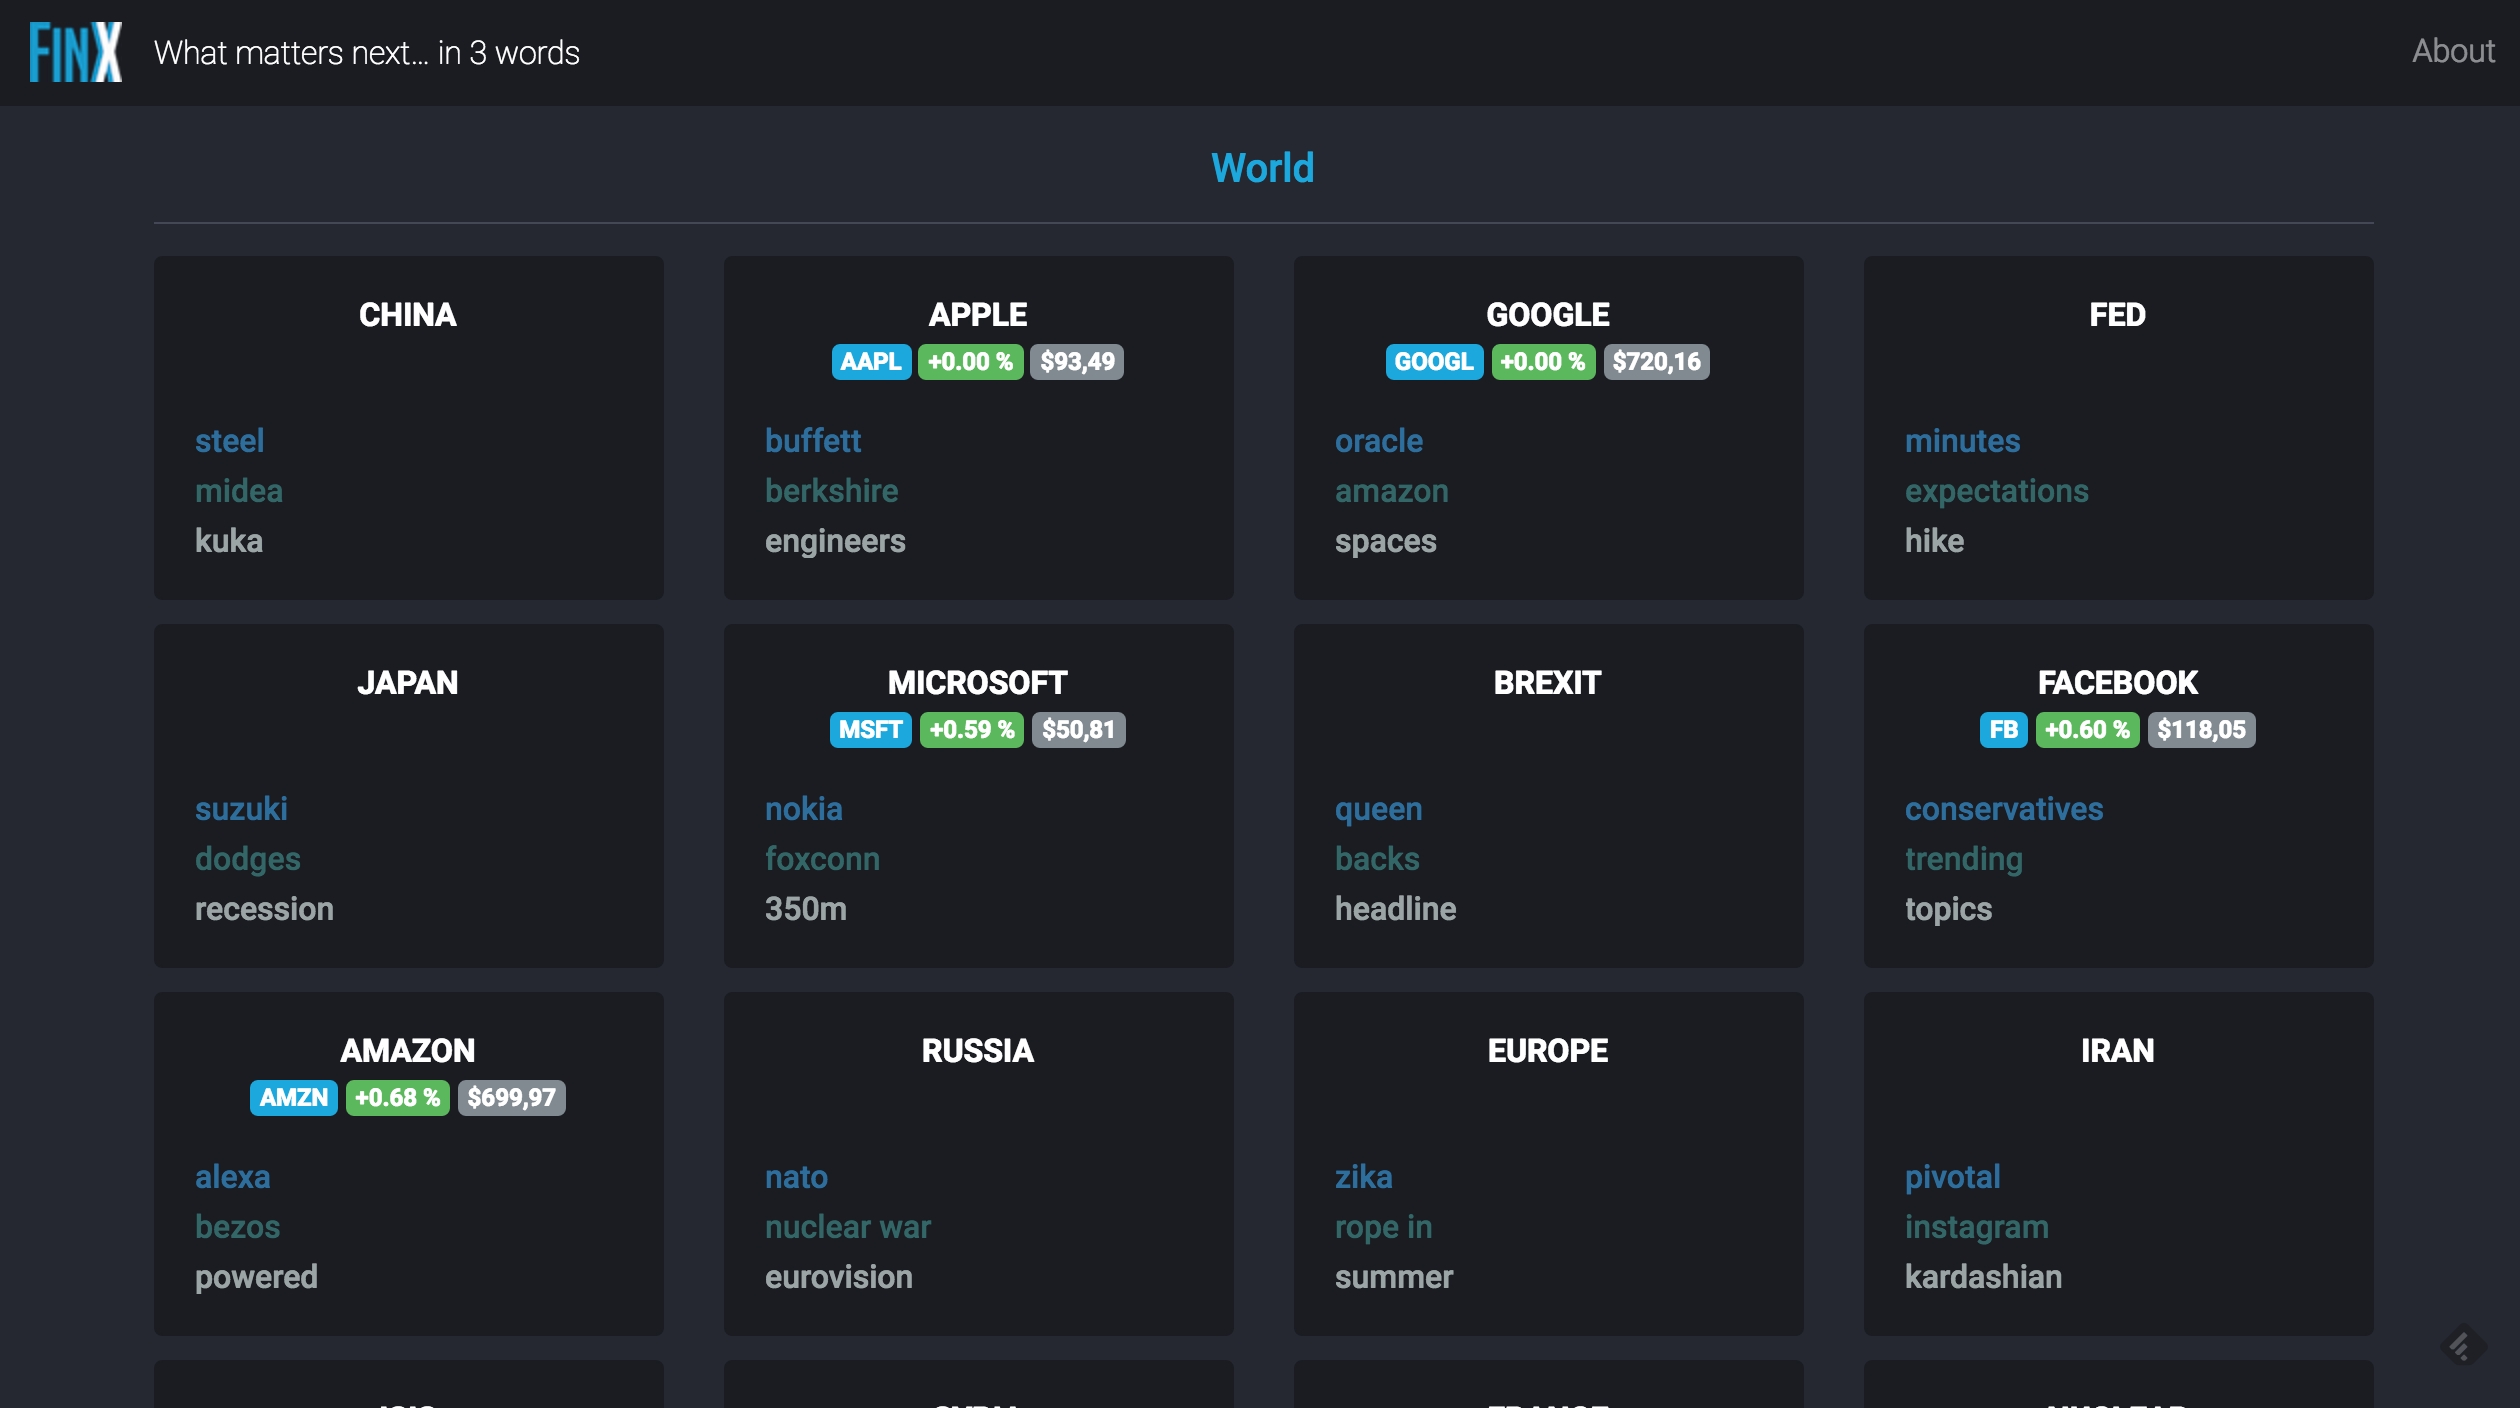Open the EUROPE topic card title

(x=1548, y=1051)
